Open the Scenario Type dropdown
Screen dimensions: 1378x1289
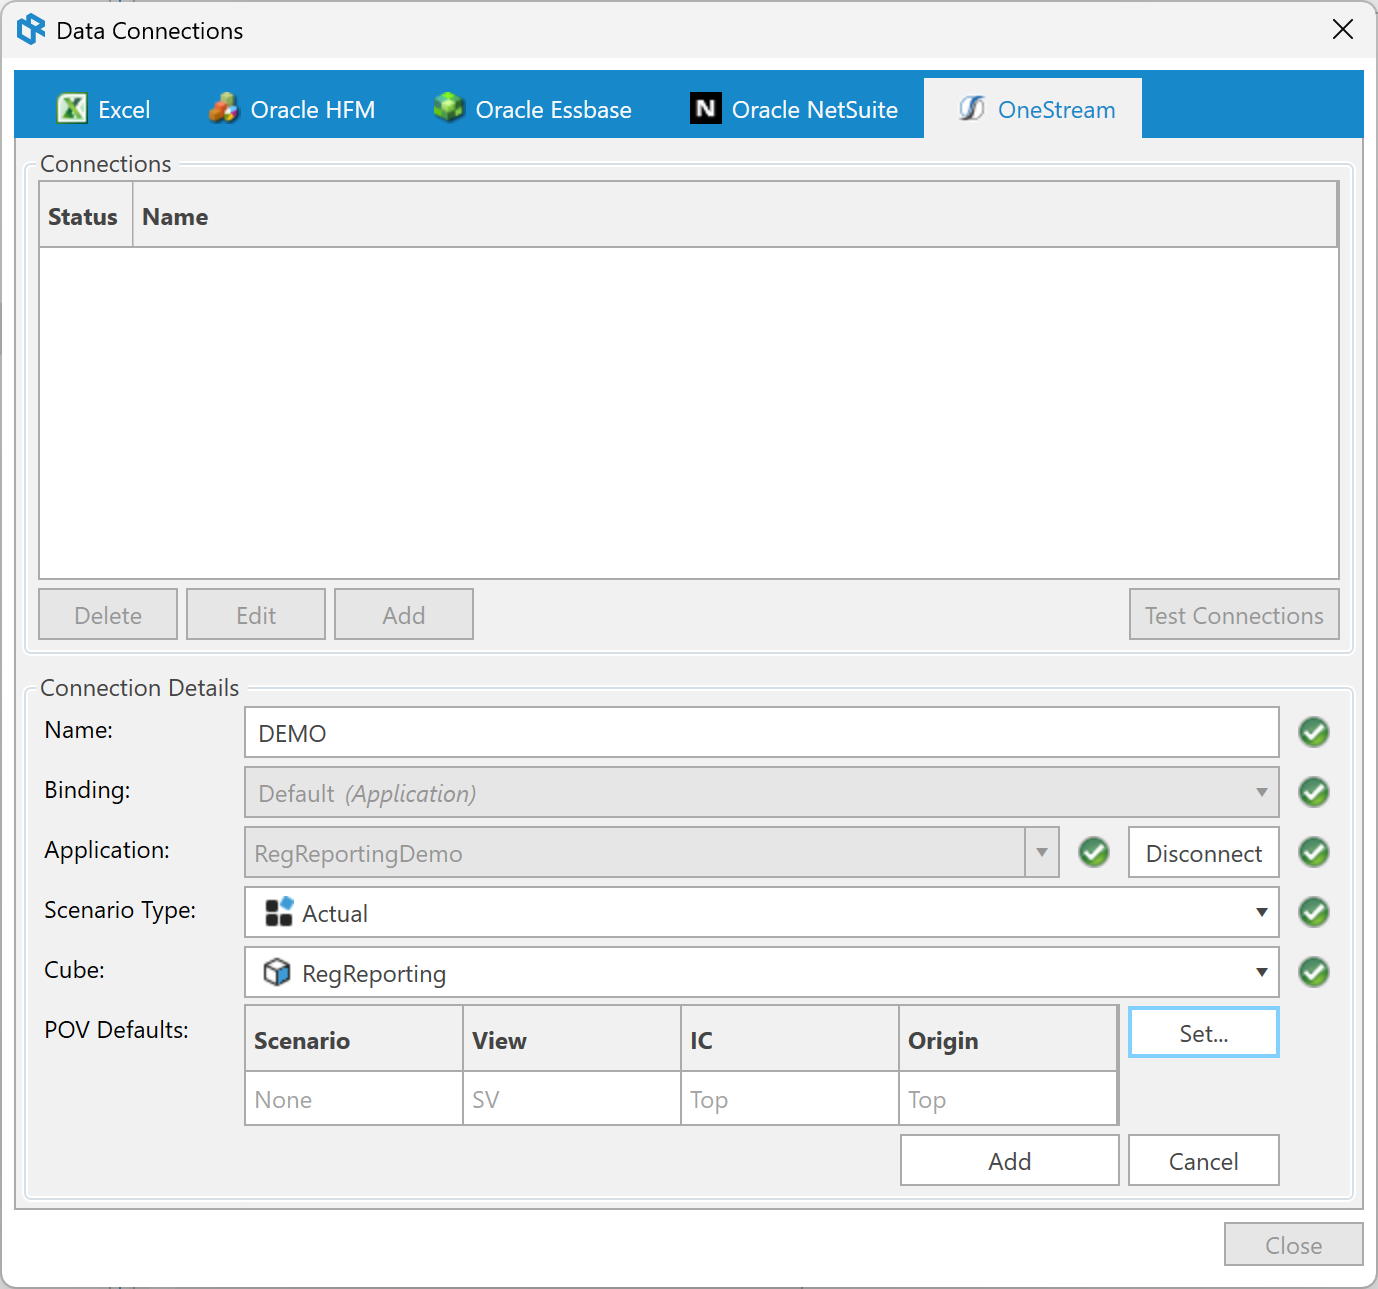coord(762,912)
